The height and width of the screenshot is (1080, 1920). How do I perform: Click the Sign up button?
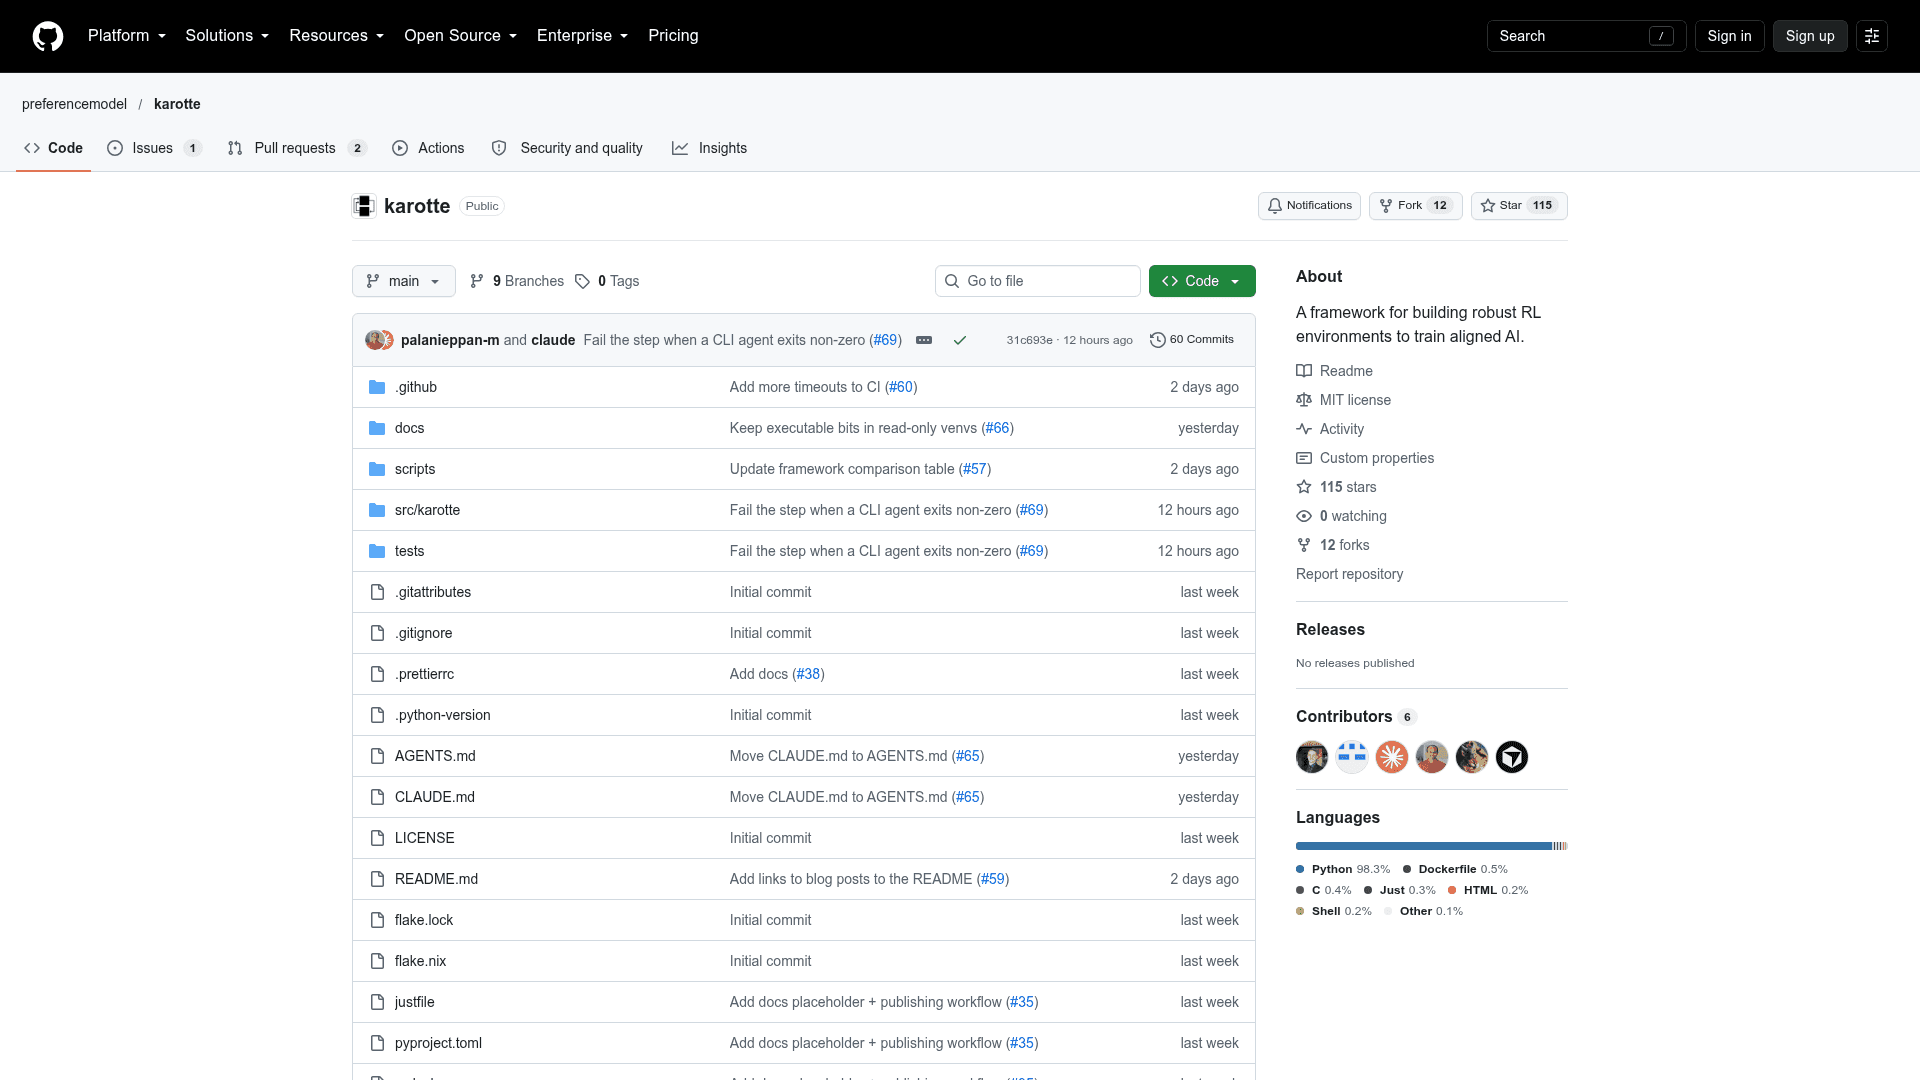point(1810,36)
